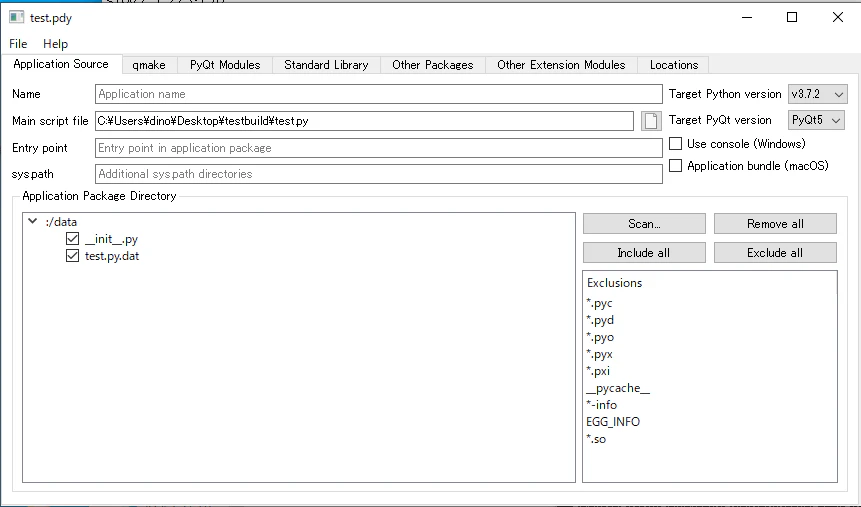Viewport: 861px width, 507px height.
Task: Click the Include all button
Action: 644,253
